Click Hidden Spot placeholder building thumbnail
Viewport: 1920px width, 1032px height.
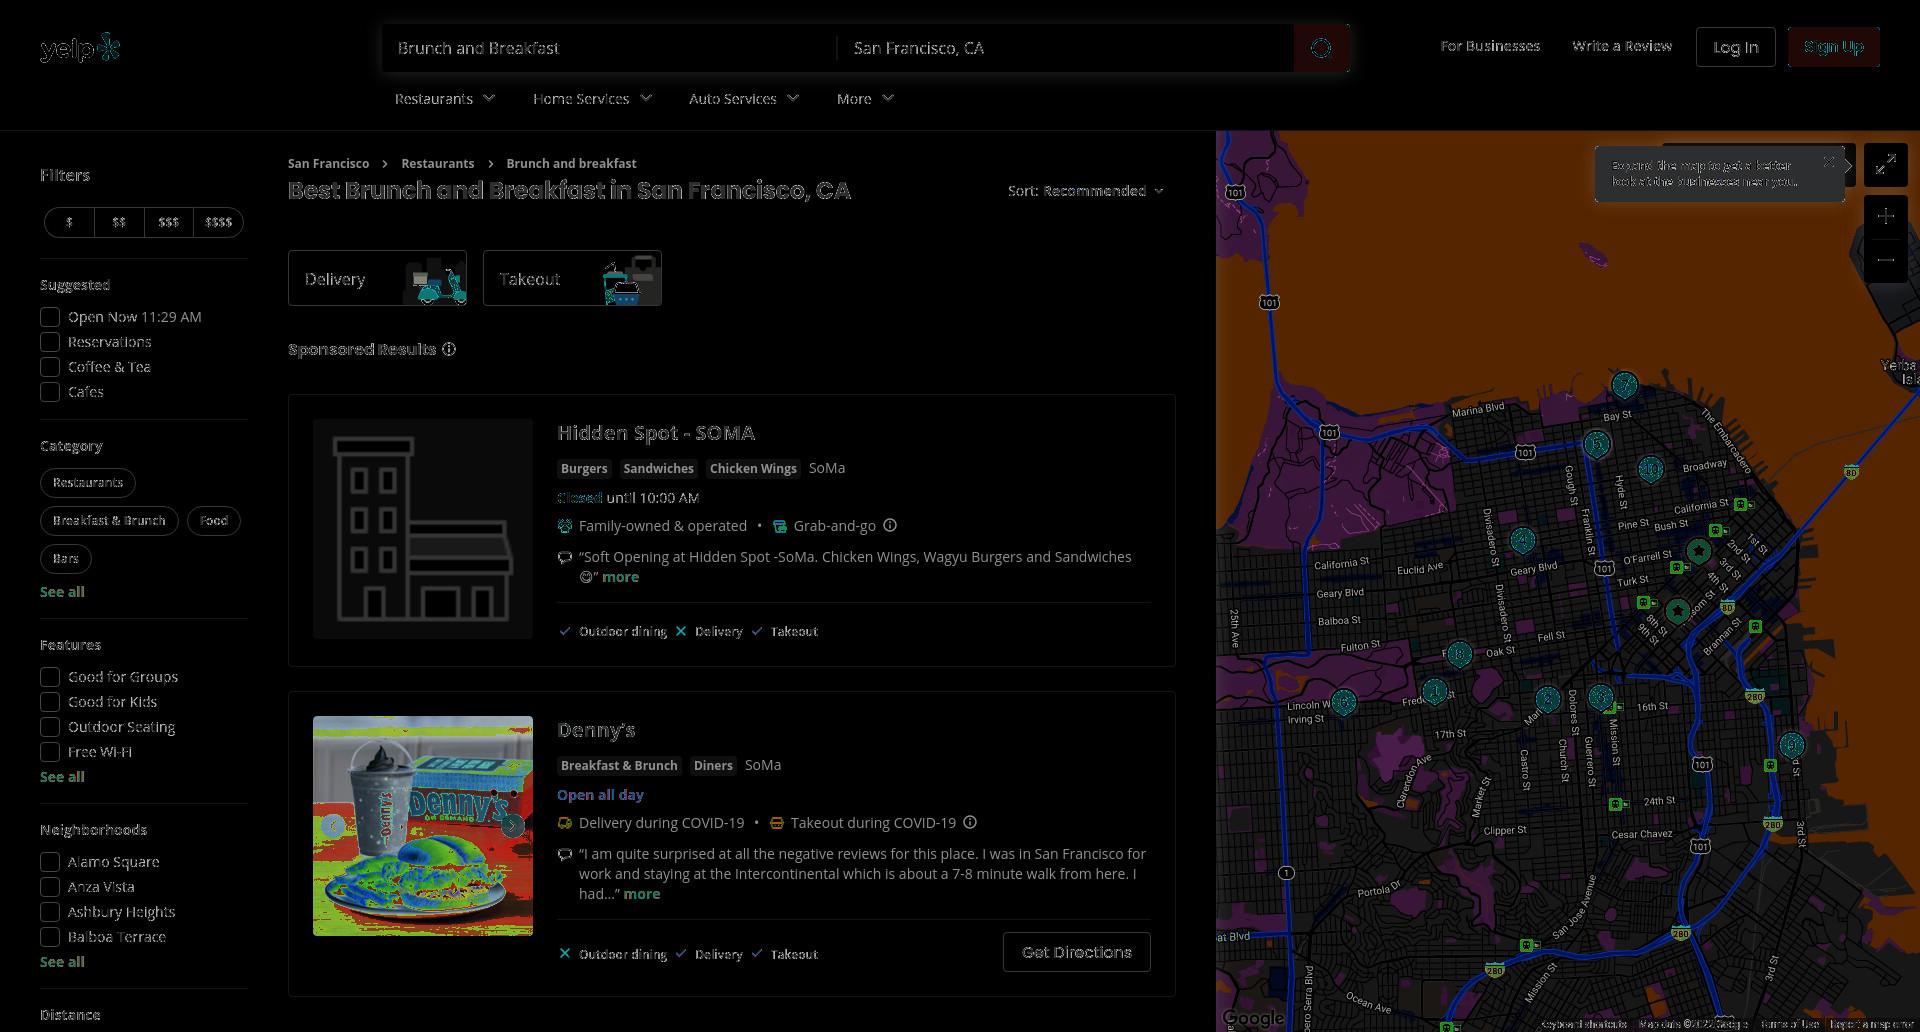click(423, 529)
